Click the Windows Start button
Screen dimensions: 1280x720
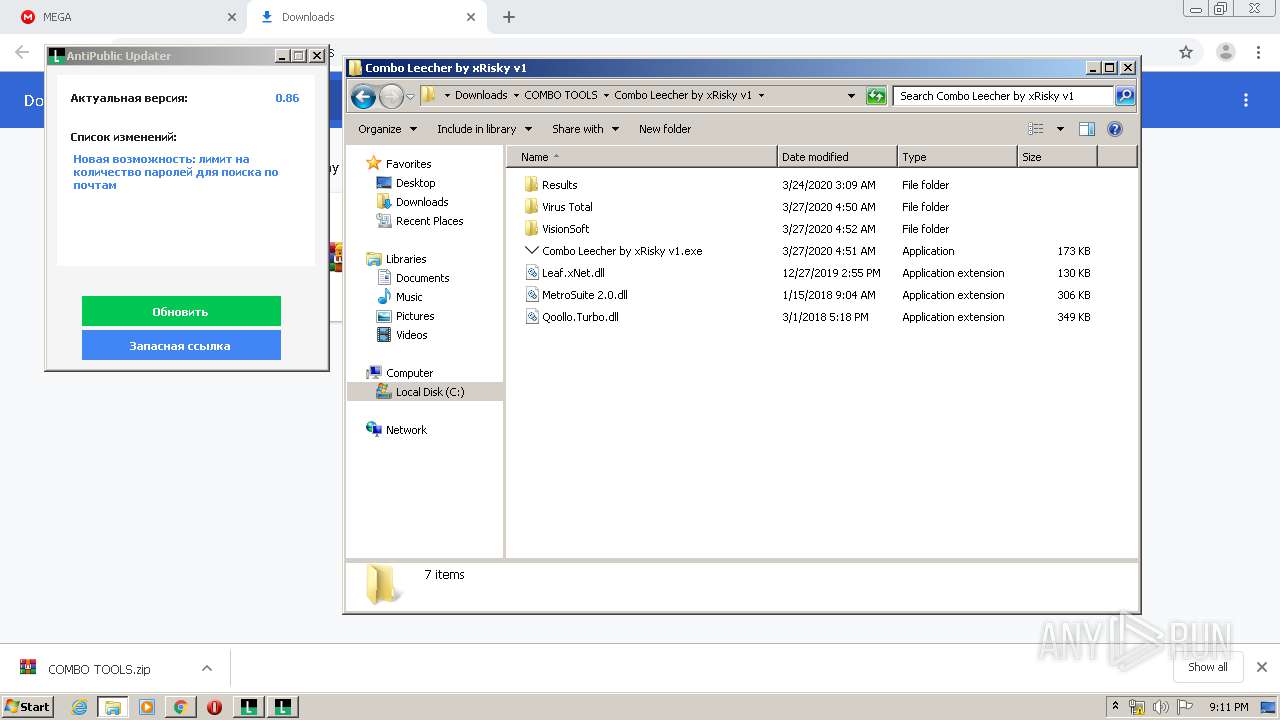28,706
